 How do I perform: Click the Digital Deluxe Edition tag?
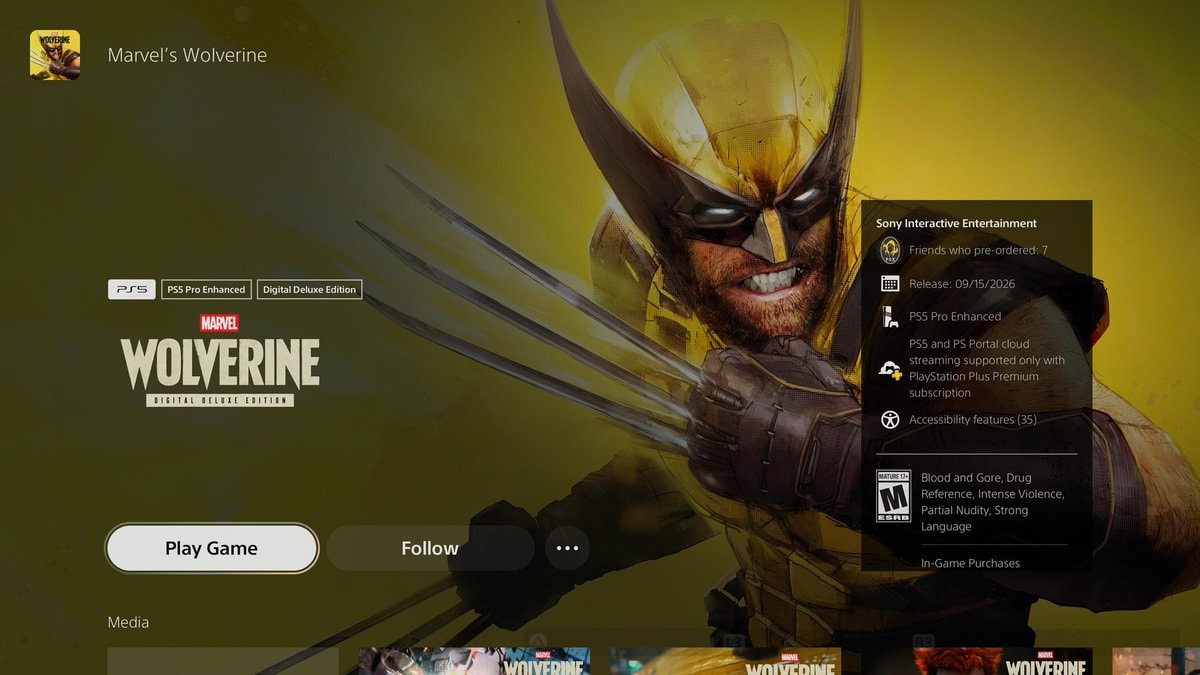pos(309,290)
